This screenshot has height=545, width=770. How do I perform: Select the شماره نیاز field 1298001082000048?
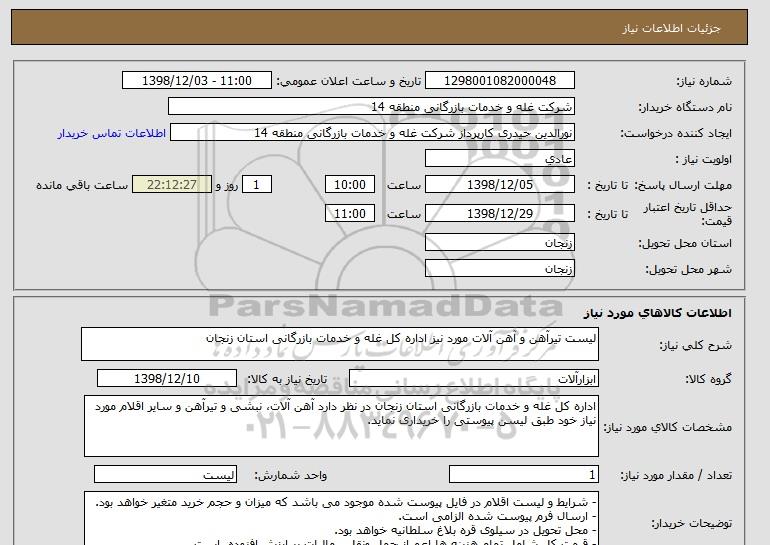click(499, 81)
